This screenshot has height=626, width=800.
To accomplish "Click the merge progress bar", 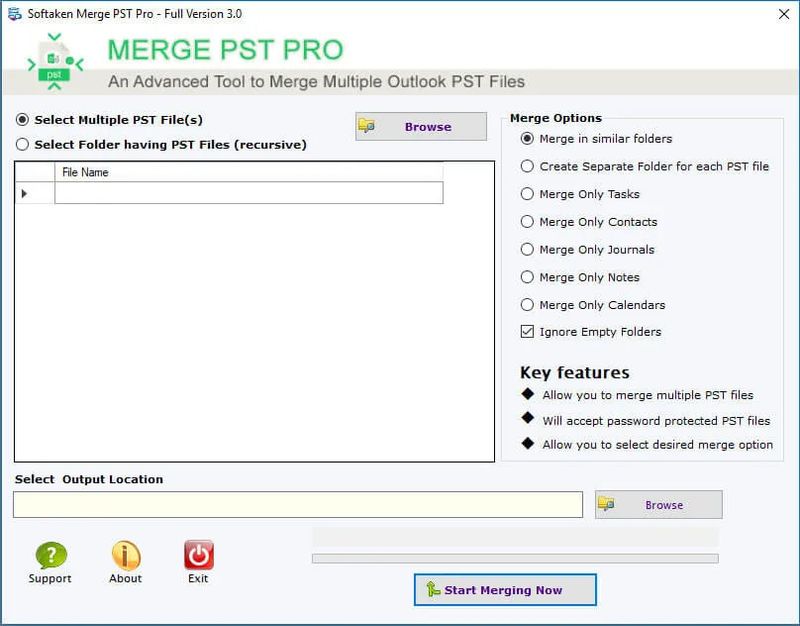I will [515, 559].
